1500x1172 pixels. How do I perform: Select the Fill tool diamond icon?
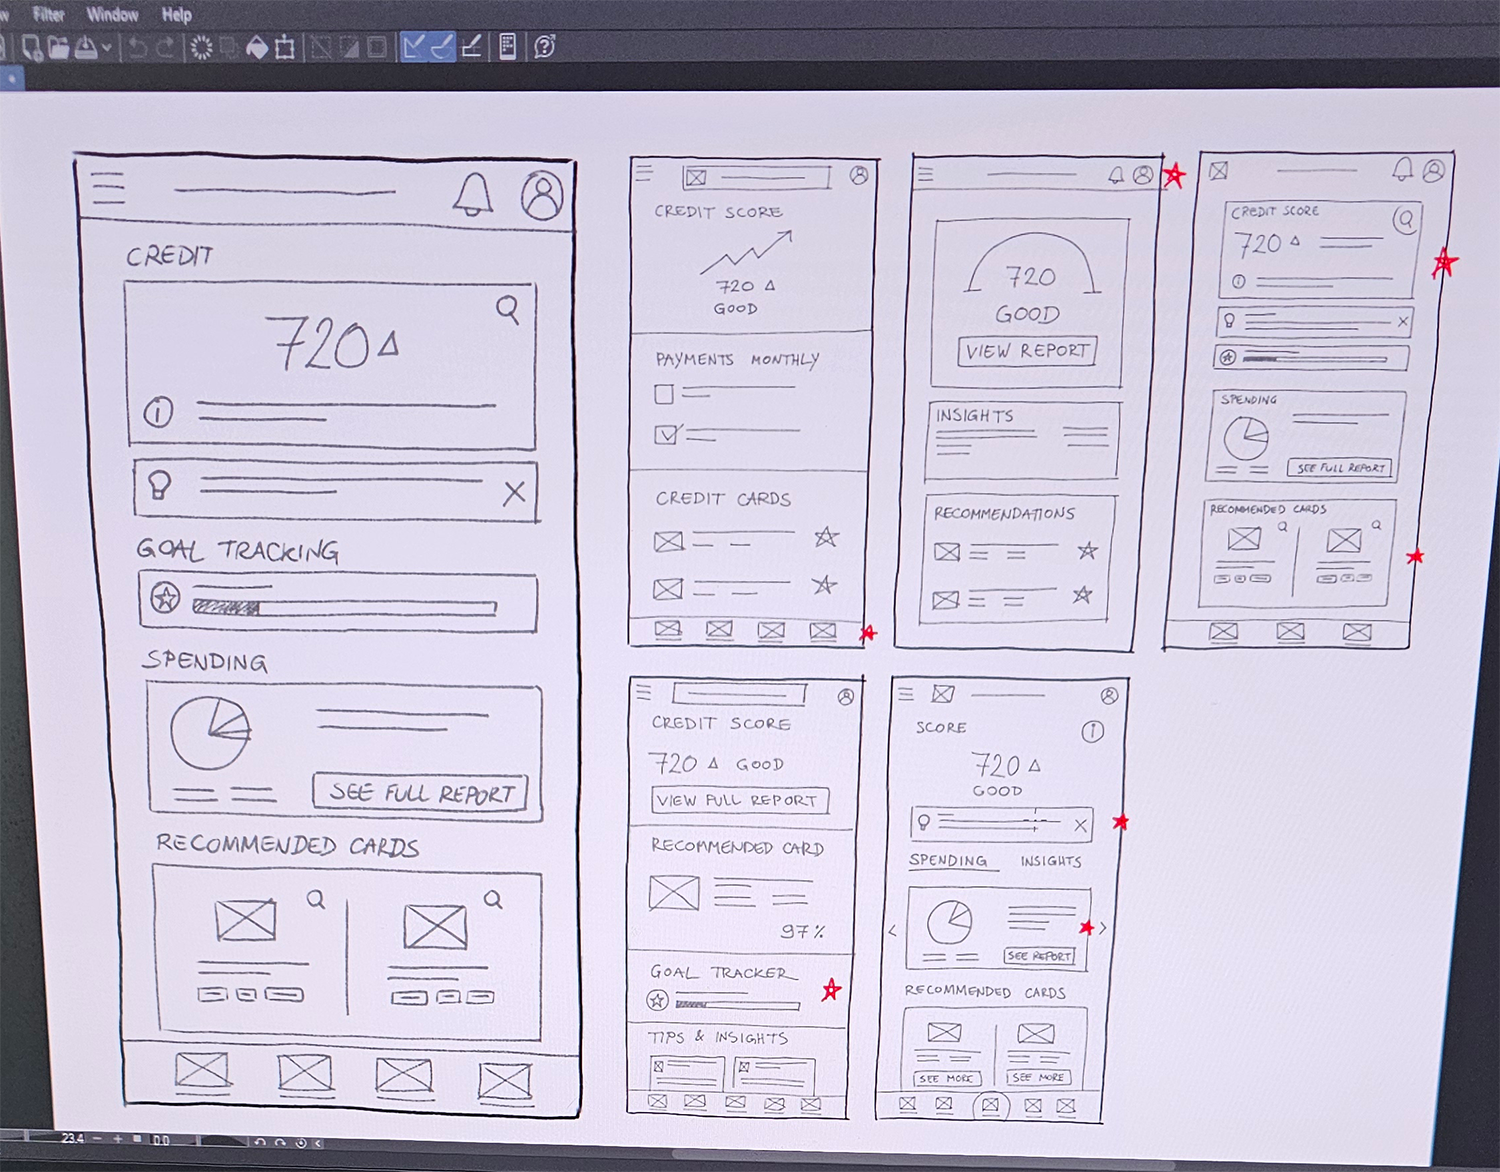[256, 46]
